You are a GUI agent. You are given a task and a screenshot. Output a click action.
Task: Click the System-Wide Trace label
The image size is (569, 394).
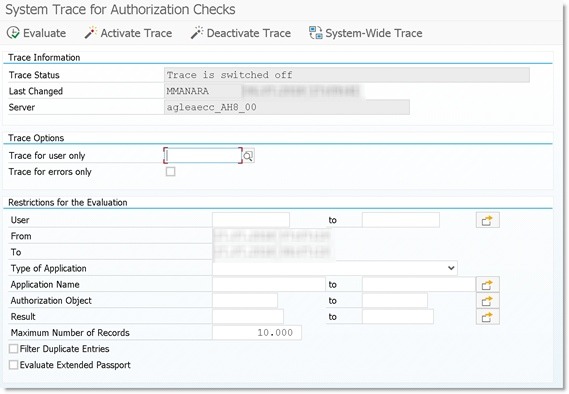374,33
